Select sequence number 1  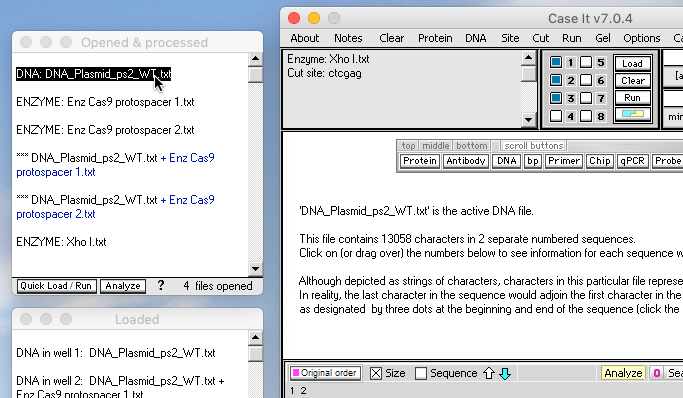pos(292,391)
